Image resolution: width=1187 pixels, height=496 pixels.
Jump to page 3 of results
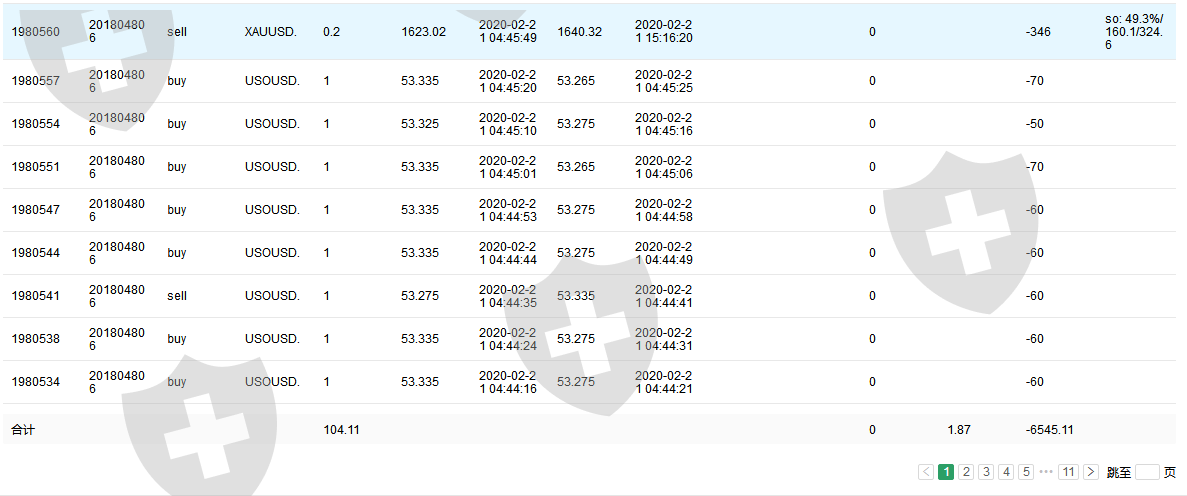986,472
